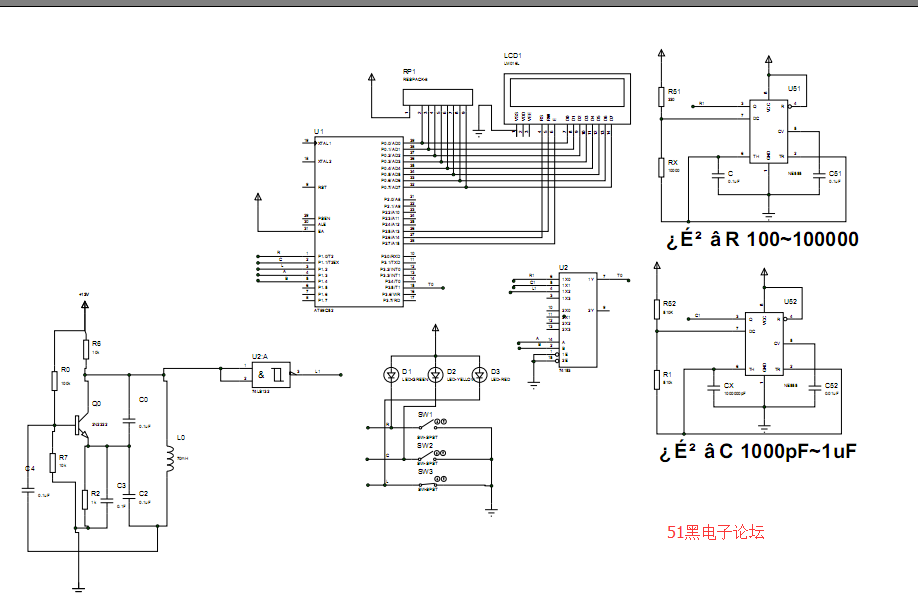Toggle the SW1 switch
This screenshot has width=918, height=593.
(427, 424)
